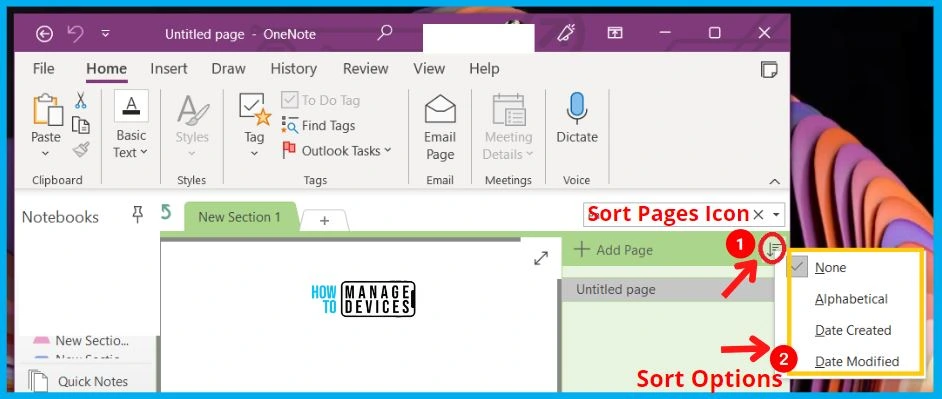Open Outlook Tasks dropdown
Image resolution: width=942 pixels, height=399 pixels.
(x=336, y=151)
